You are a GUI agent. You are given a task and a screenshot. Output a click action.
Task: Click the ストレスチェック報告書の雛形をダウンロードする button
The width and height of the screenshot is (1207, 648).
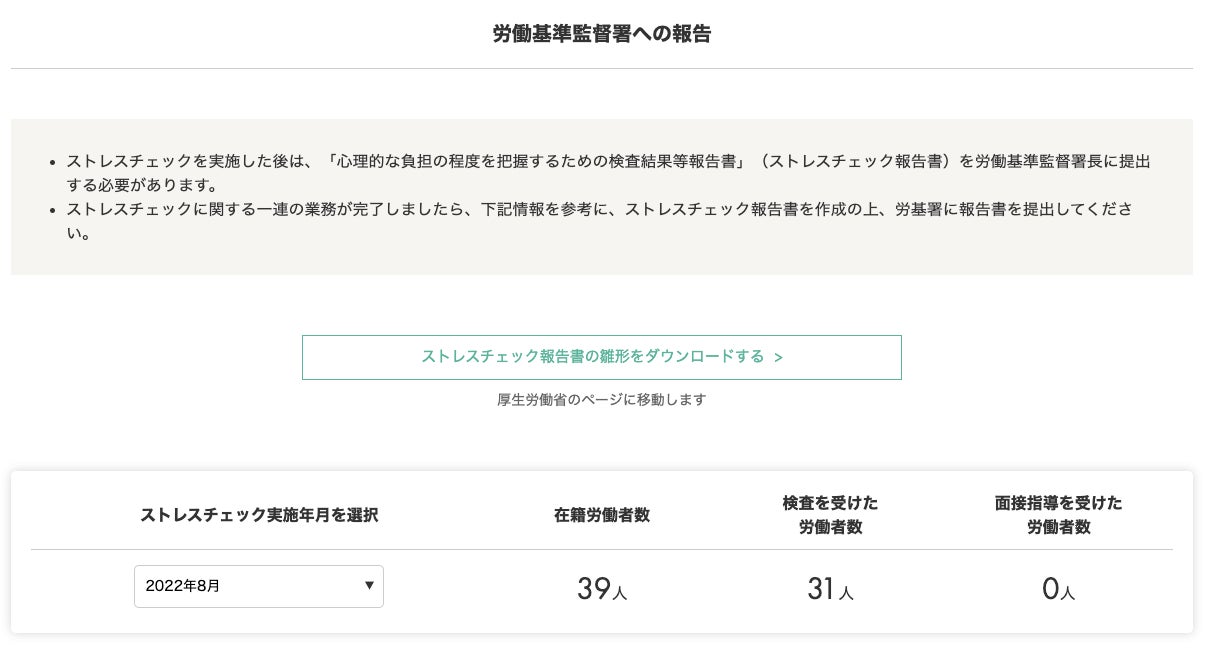601,357
